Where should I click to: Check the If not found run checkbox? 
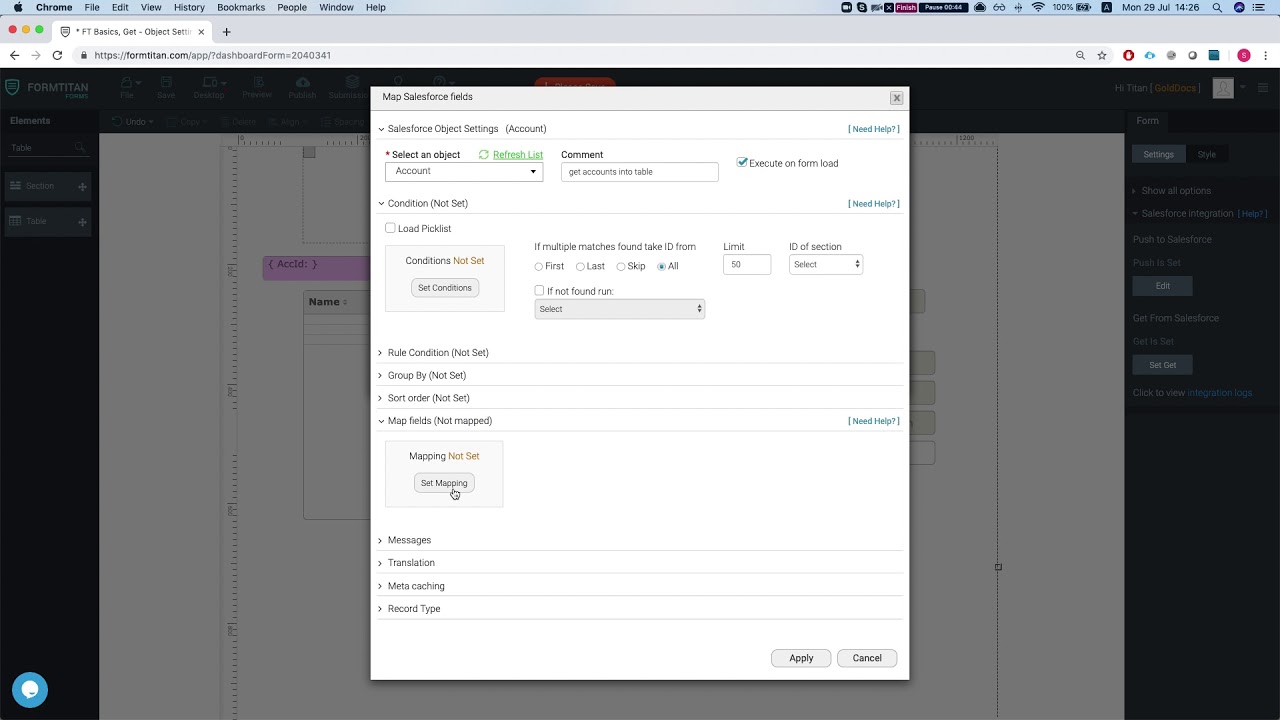(x=539, y=291)
